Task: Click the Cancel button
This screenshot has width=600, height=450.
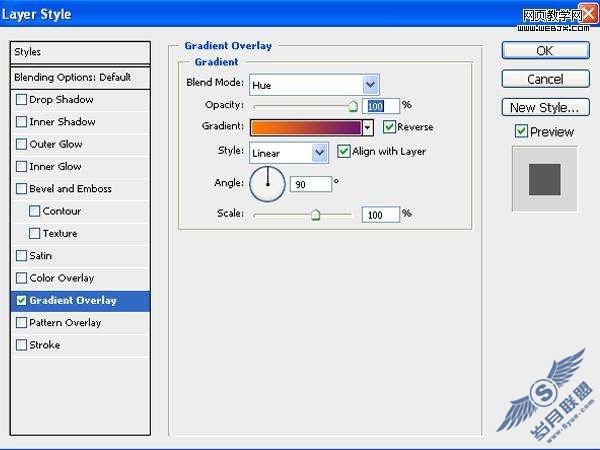Action: coord(545,79)
